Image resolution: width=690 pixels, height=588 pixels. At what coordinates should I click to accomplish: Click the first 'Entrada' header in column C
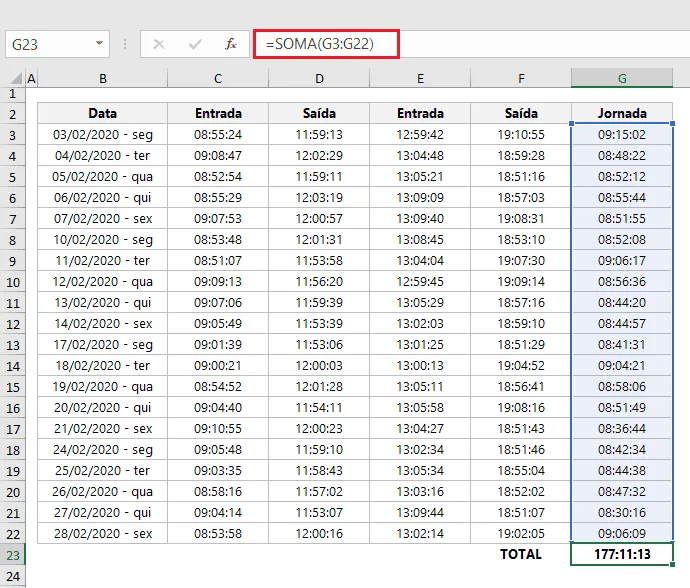(218, 113)
